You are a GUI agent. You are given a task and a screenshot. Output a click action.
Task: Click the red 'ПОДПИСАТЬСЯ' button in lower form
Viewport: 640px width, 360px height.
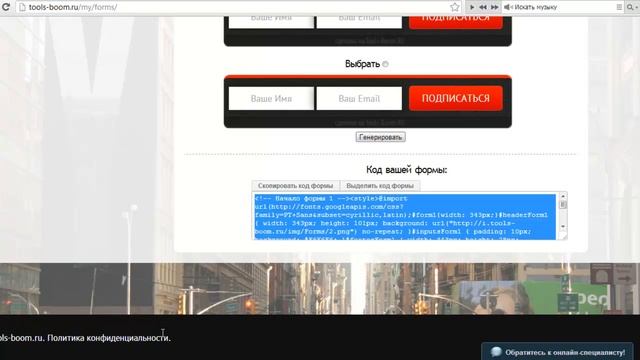coord(456,98)
